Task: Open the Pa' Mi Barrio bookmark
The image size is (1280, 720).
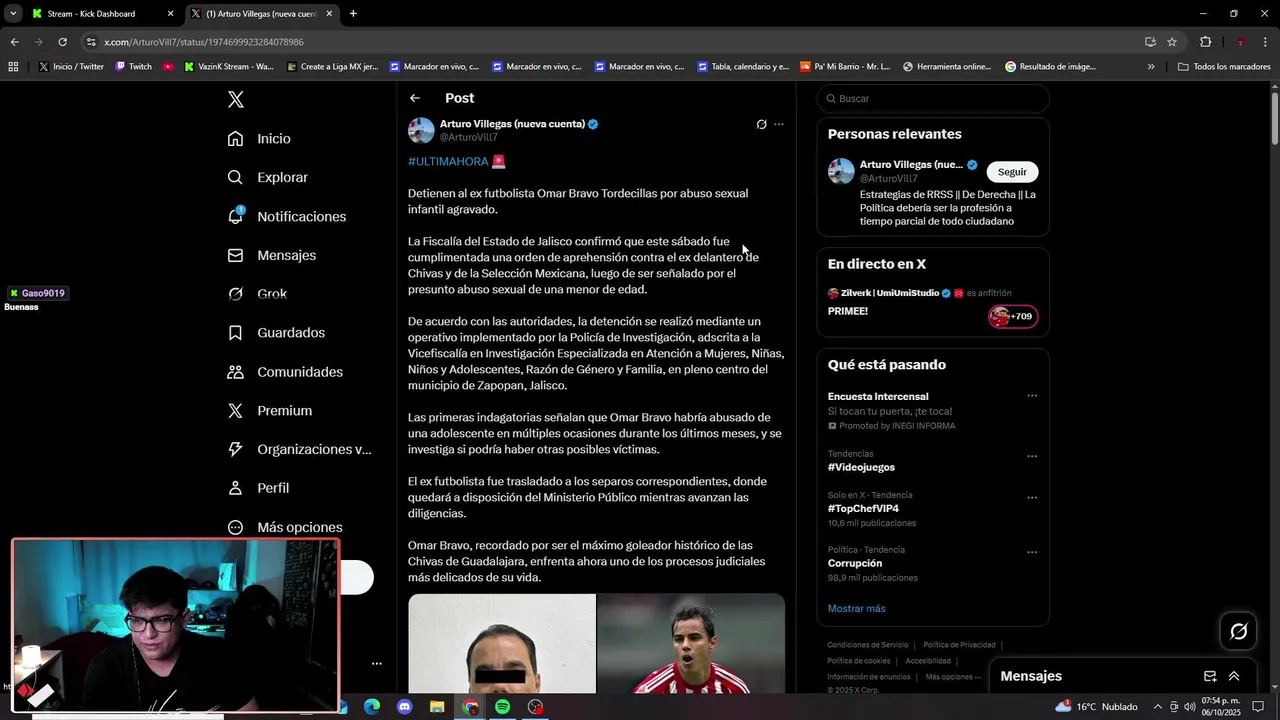Action: coord(845,67)
